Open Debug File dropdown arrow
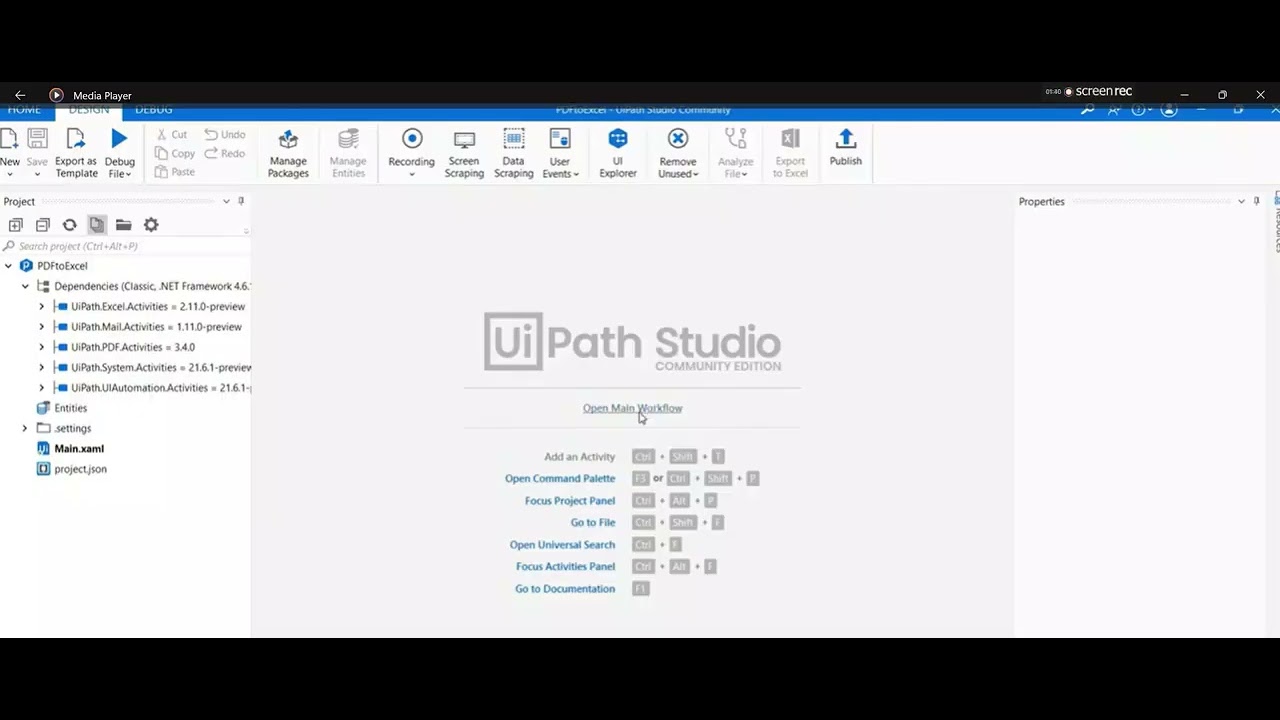1280x720 pixels. pos(128,174)
